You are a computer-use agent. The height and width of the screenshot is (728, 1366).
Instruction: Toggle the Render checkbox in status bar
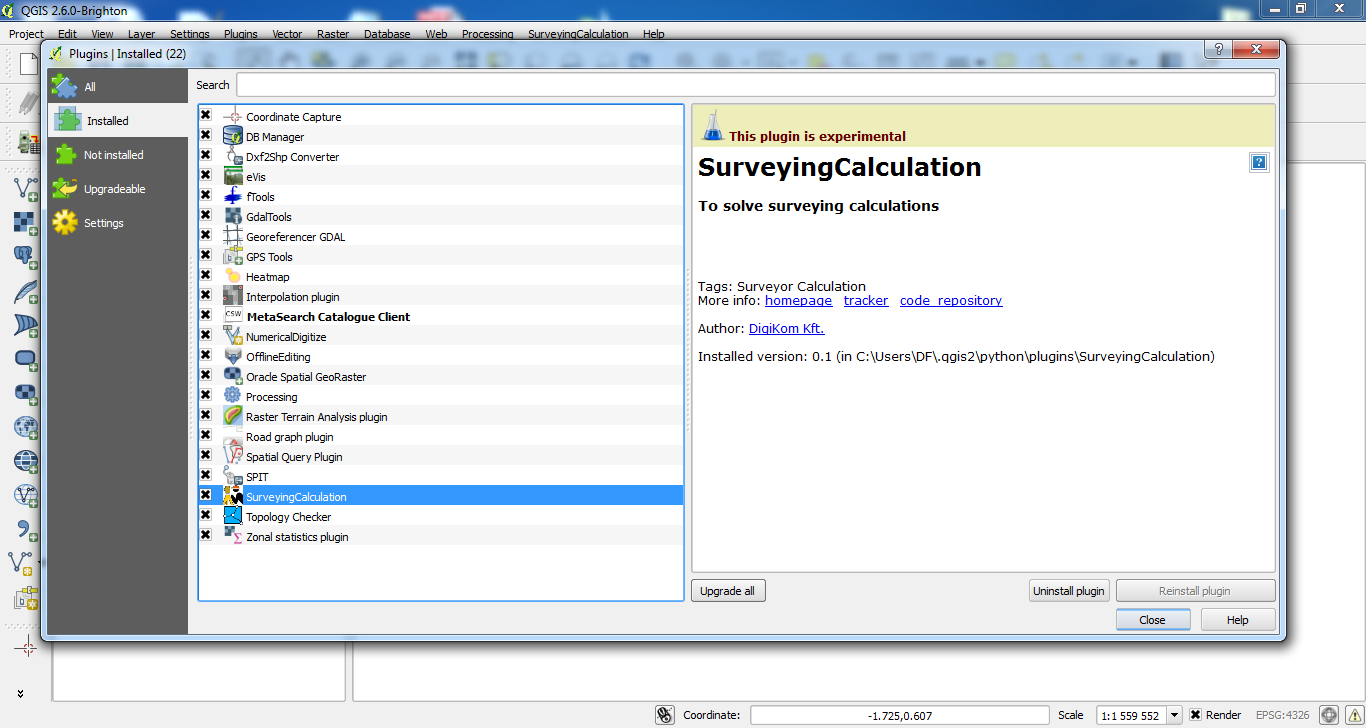pyautogui.click(x=1196, y=715)
